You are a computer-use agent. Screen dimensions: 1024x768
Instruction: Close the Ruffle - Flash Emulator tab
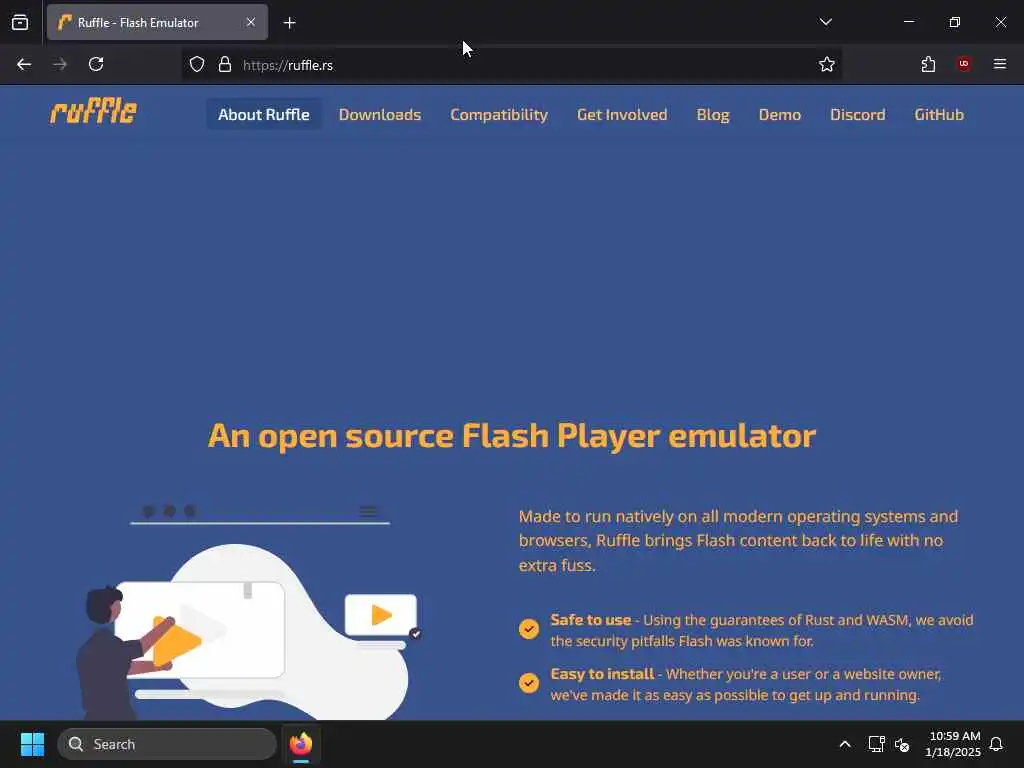point(251,22)
